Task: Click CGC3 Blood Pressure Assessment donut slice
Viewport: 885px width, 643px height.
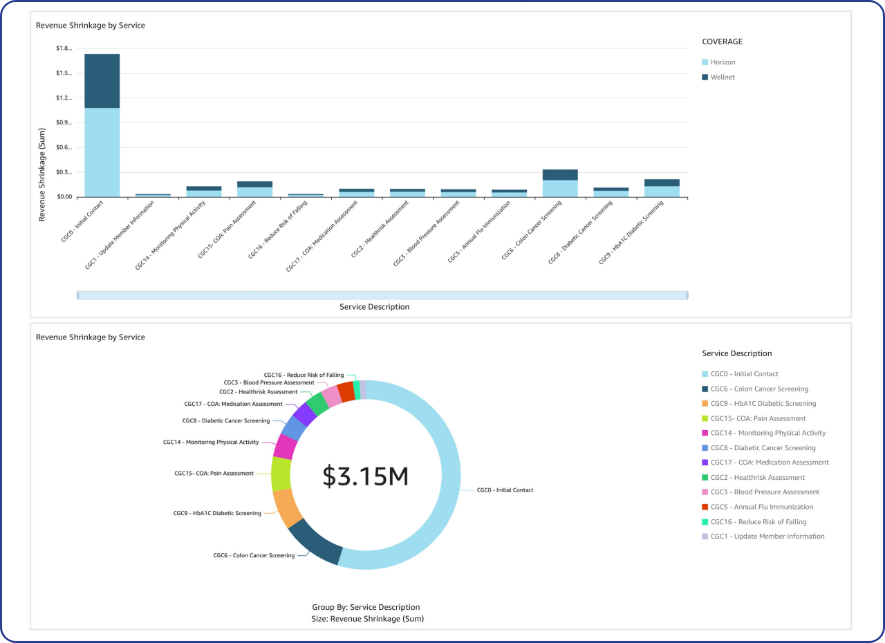Action: point(331,396)
